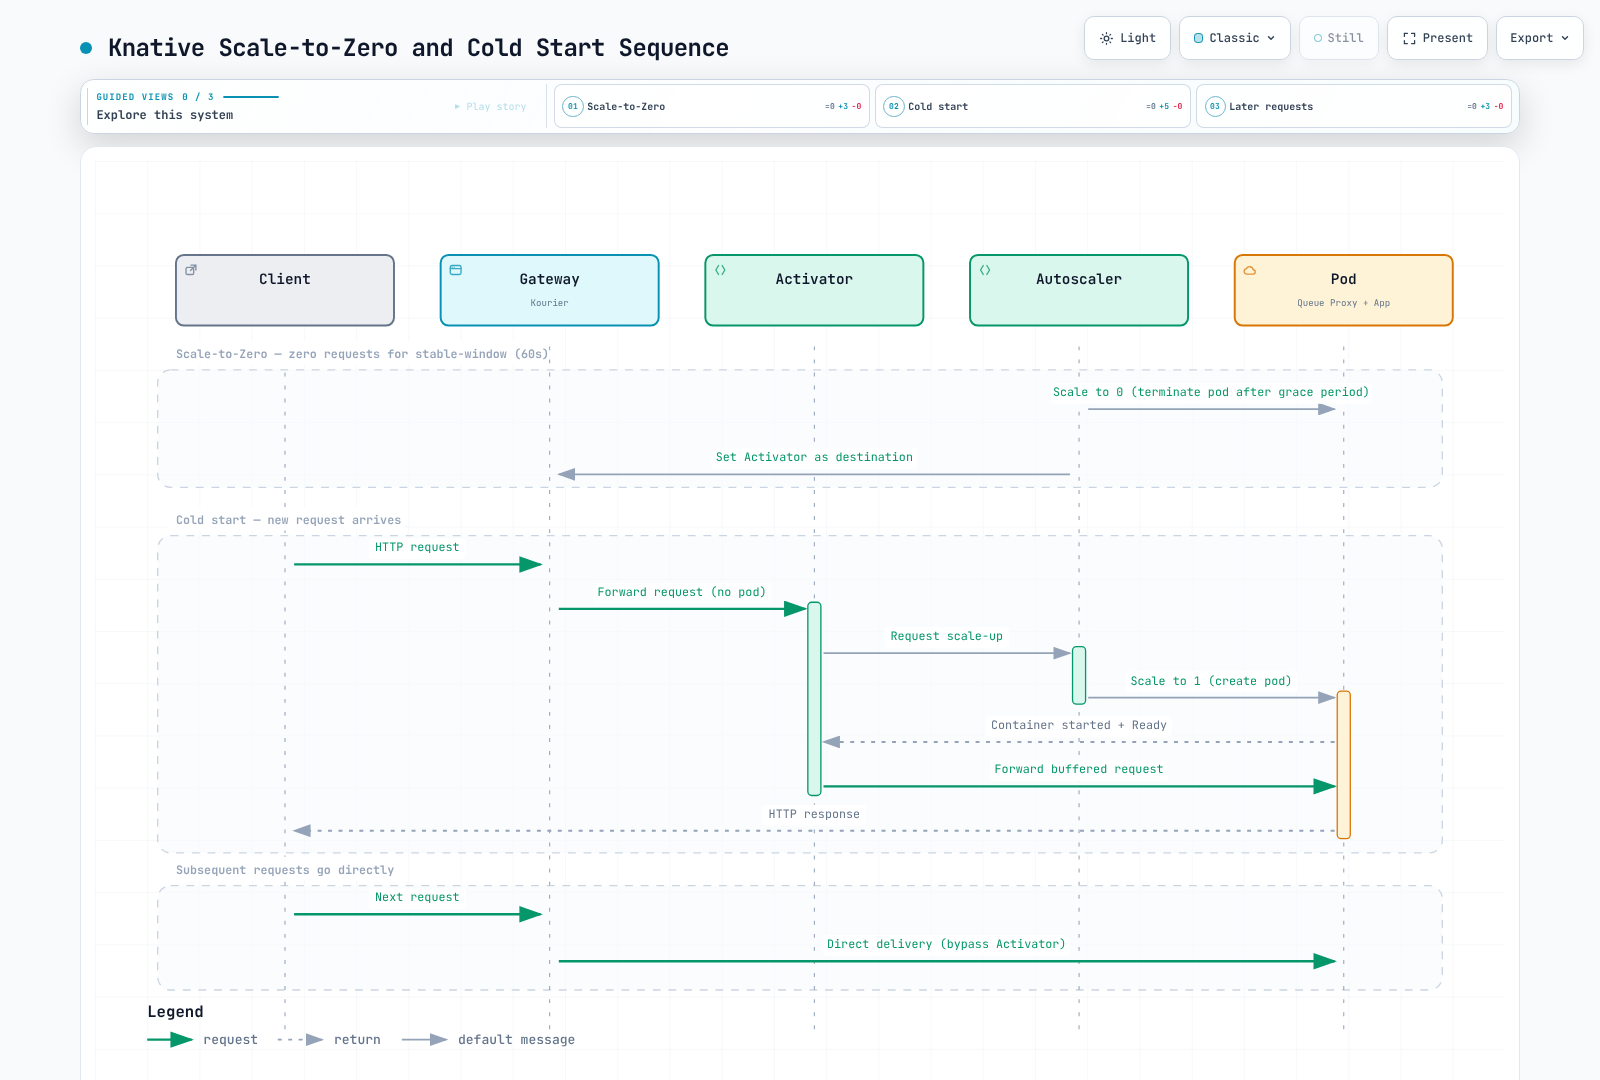The image size is (1600, 1080).
Task: Select guided view 03 Later requests
Action: tap(1353, 106)
